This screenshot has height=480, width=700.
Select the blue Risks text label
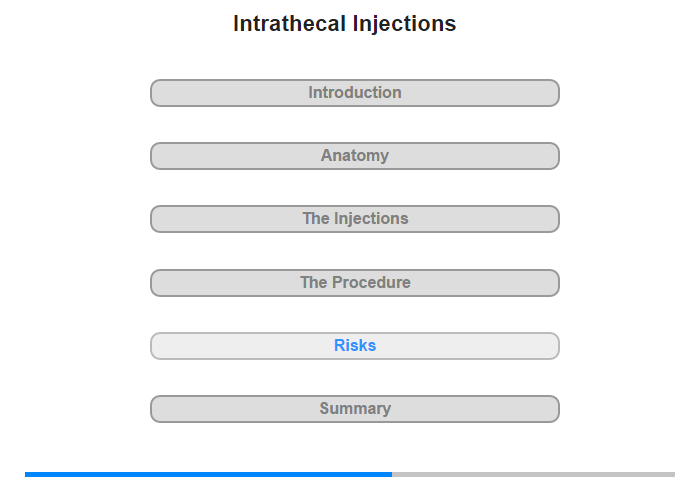click(x=355, y=345)
